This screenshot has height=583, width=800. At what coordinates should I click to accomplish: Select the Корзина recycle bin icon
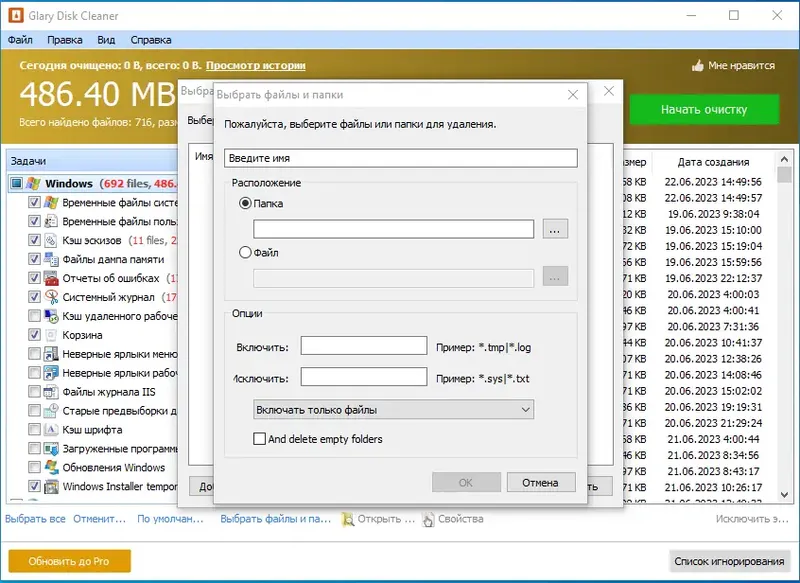51,335
